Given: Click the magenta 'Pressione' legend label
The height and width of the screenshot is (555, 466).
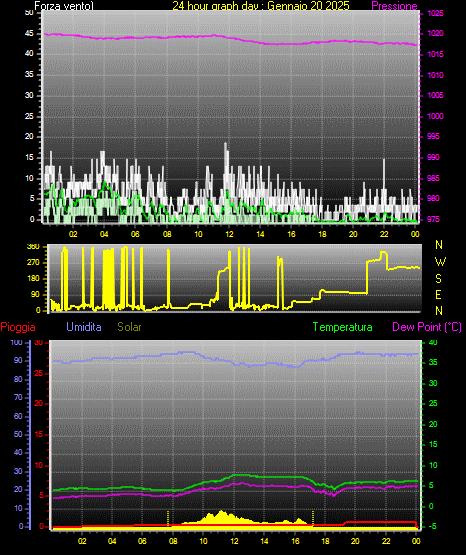Looking at the screenshot, I should [x=394, y=6].
